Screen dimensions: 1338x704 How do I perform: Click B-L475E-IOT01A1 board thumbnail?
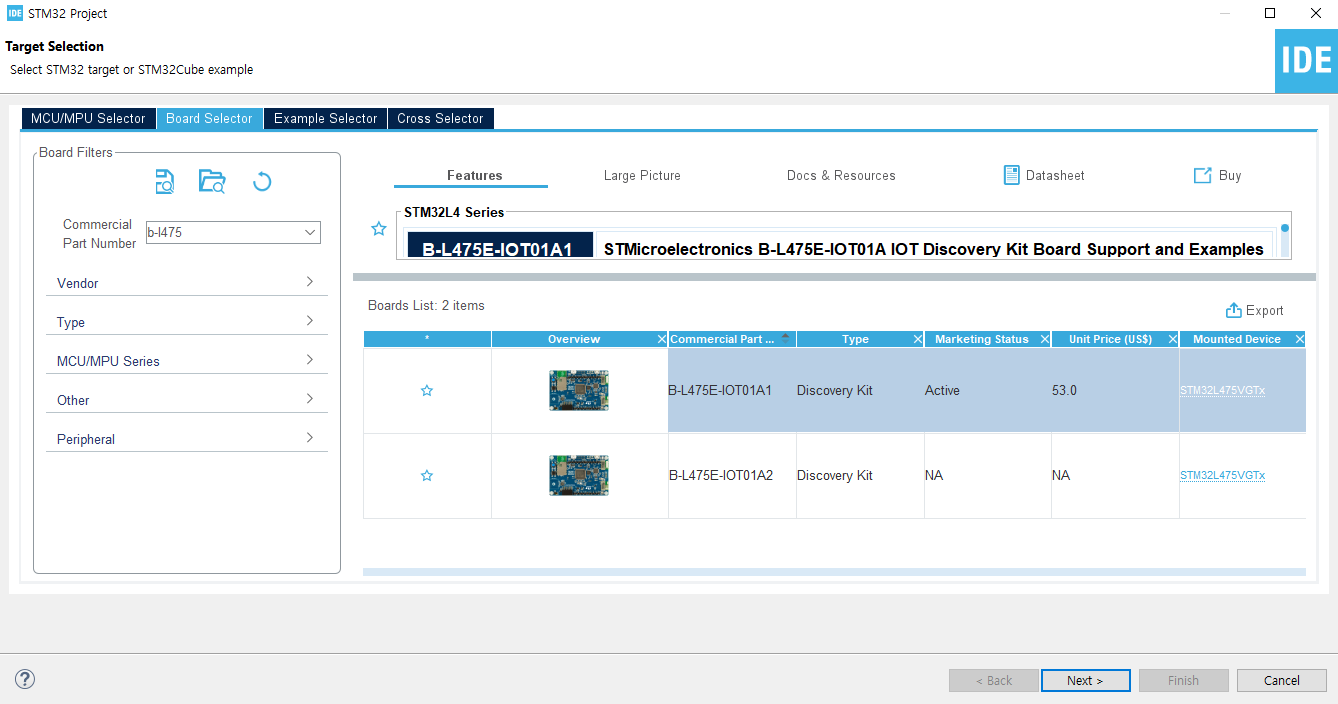click(579, 390)
